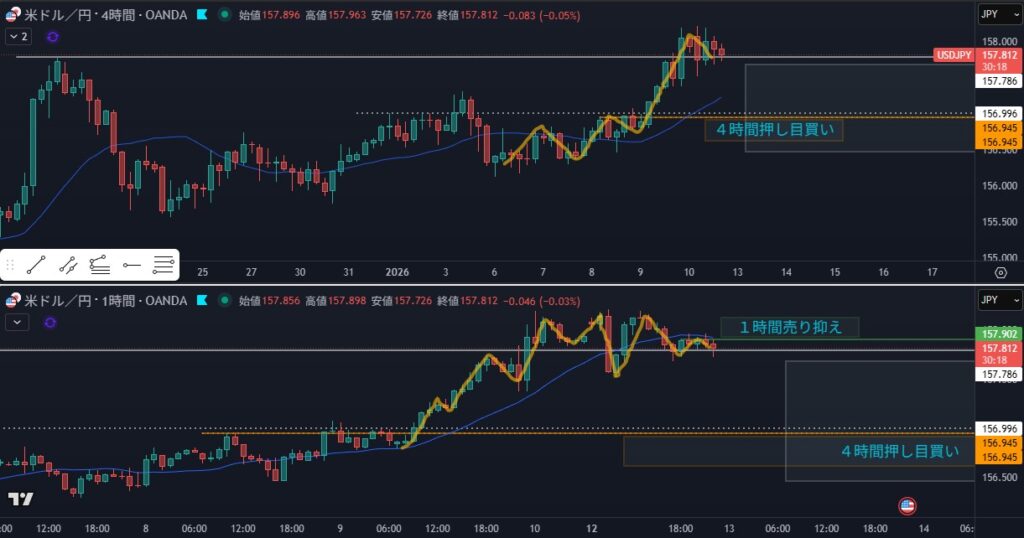Pick the horizontal line drawing tool

click(x=131, y=265)
